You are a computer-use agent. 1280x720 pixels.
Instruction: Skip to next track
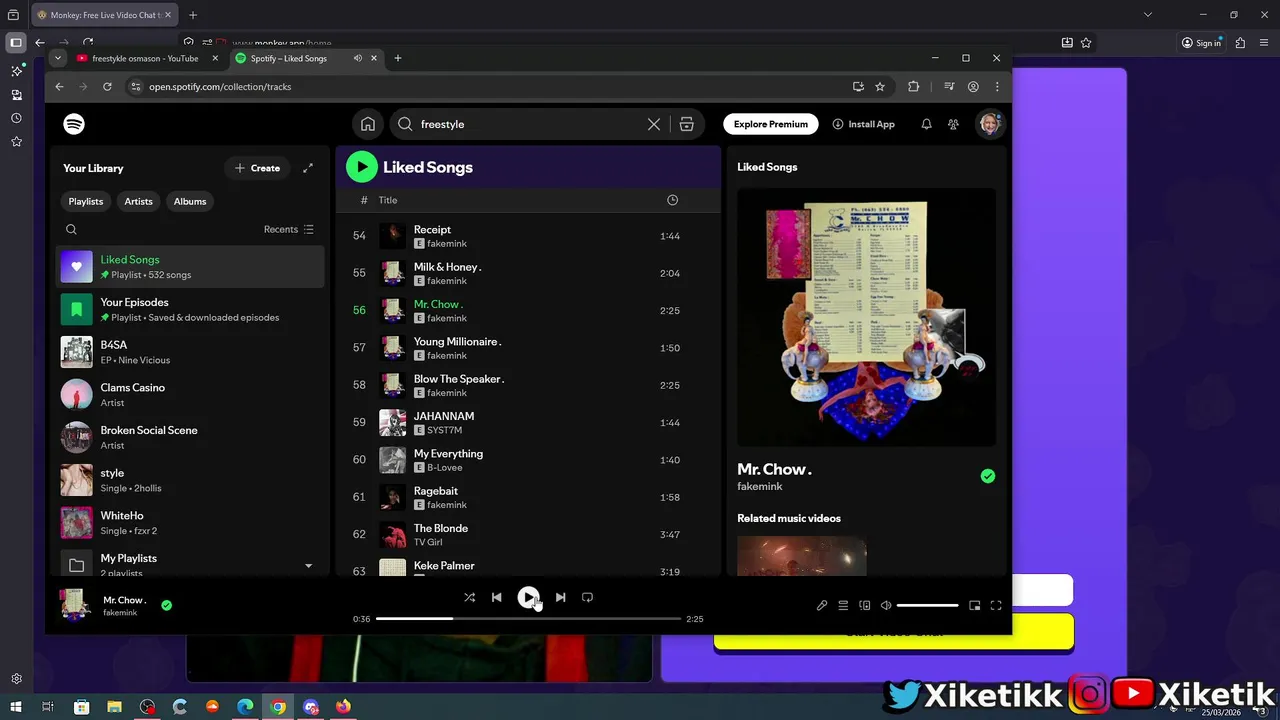coord(560,597)
